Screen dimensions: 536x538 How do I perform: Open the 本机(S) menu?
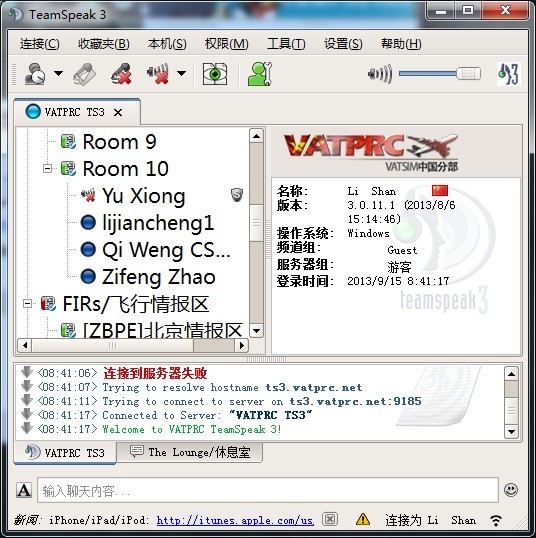pyautogui.click(x=167, y=44)
